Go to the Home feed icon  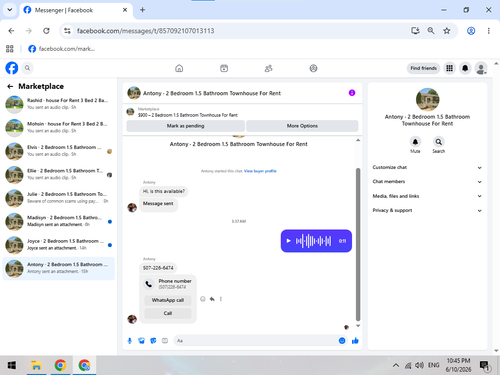(179, 68)
